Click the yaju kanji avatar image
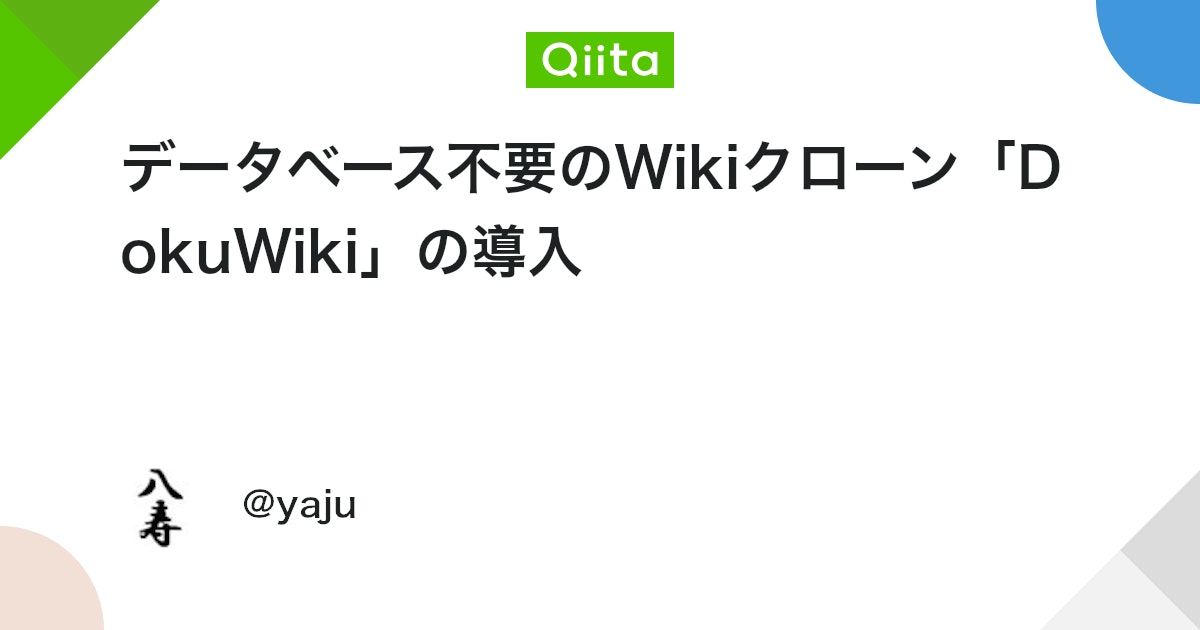 (159, 507)
